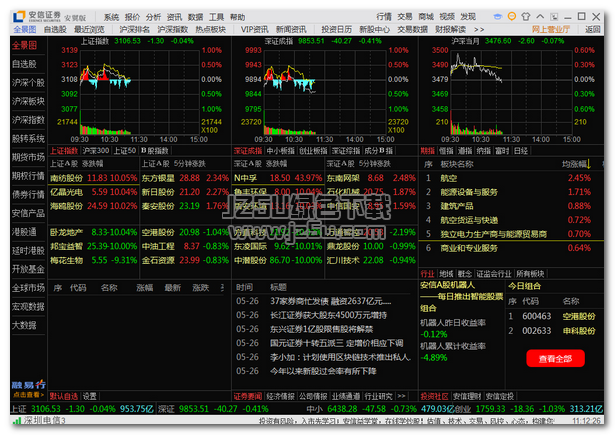
Task: Switch to the 交易 top tab
Action: (x=405, y=16)
